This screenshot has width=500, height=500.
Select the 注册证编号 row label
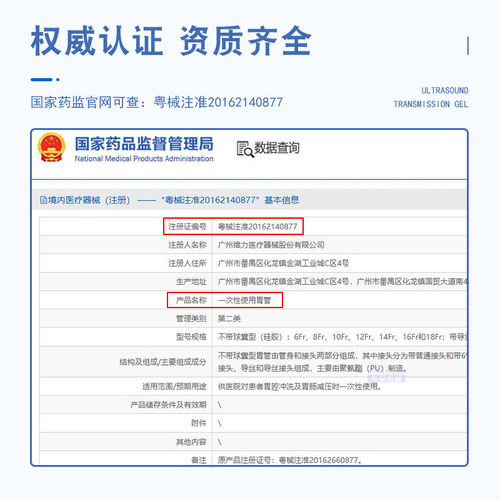(187, 227)
